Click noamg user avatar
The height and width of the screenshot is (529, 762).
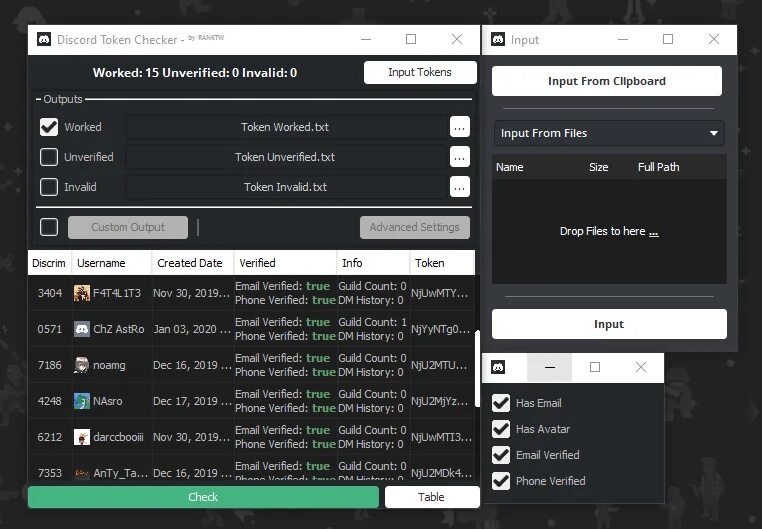point(82,365)
